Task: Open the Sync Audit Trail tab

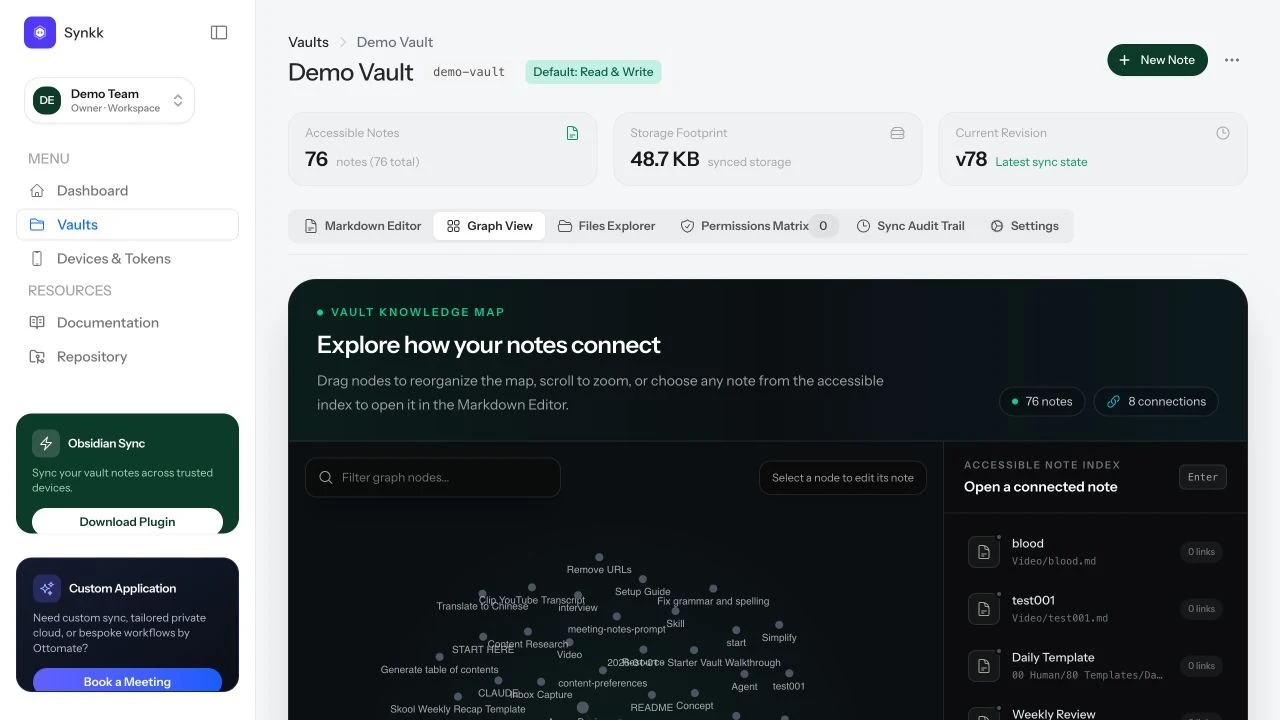Action: coord(910,226)
